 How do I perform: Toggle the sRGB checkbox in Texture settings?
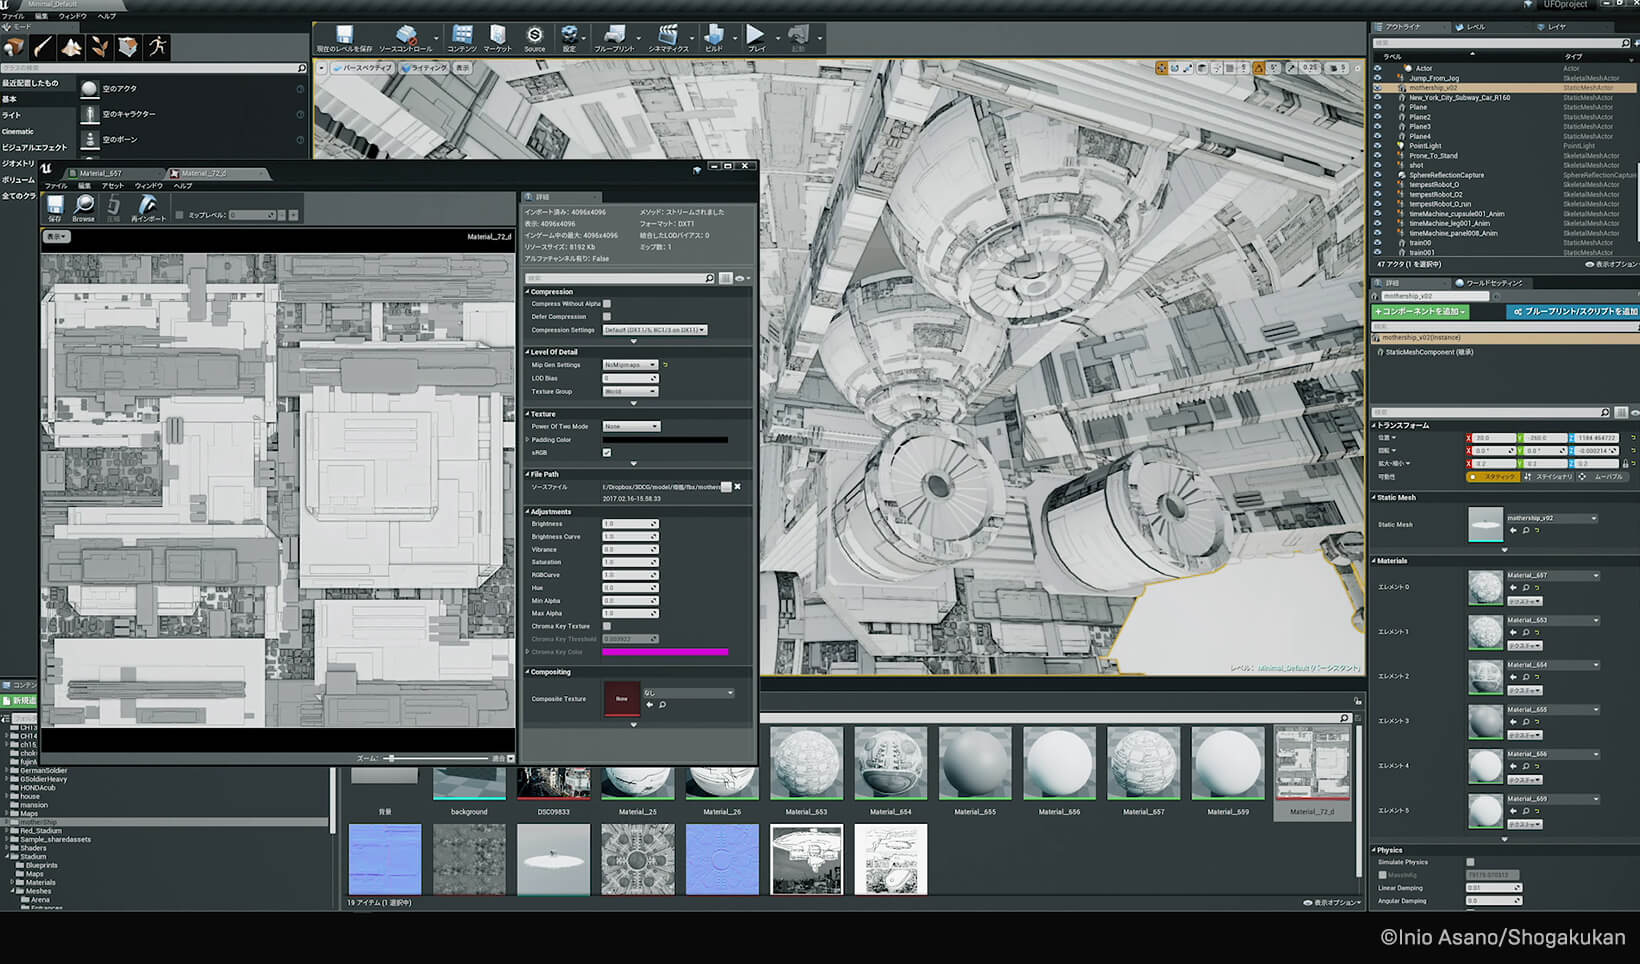coord(606,452)
